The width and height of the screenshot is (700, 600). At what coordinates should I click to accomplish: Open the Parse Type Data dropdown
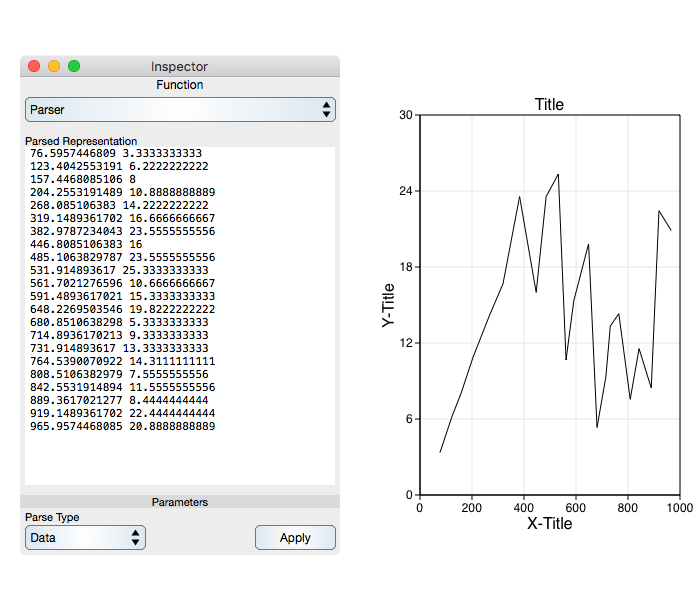(85, 538)
